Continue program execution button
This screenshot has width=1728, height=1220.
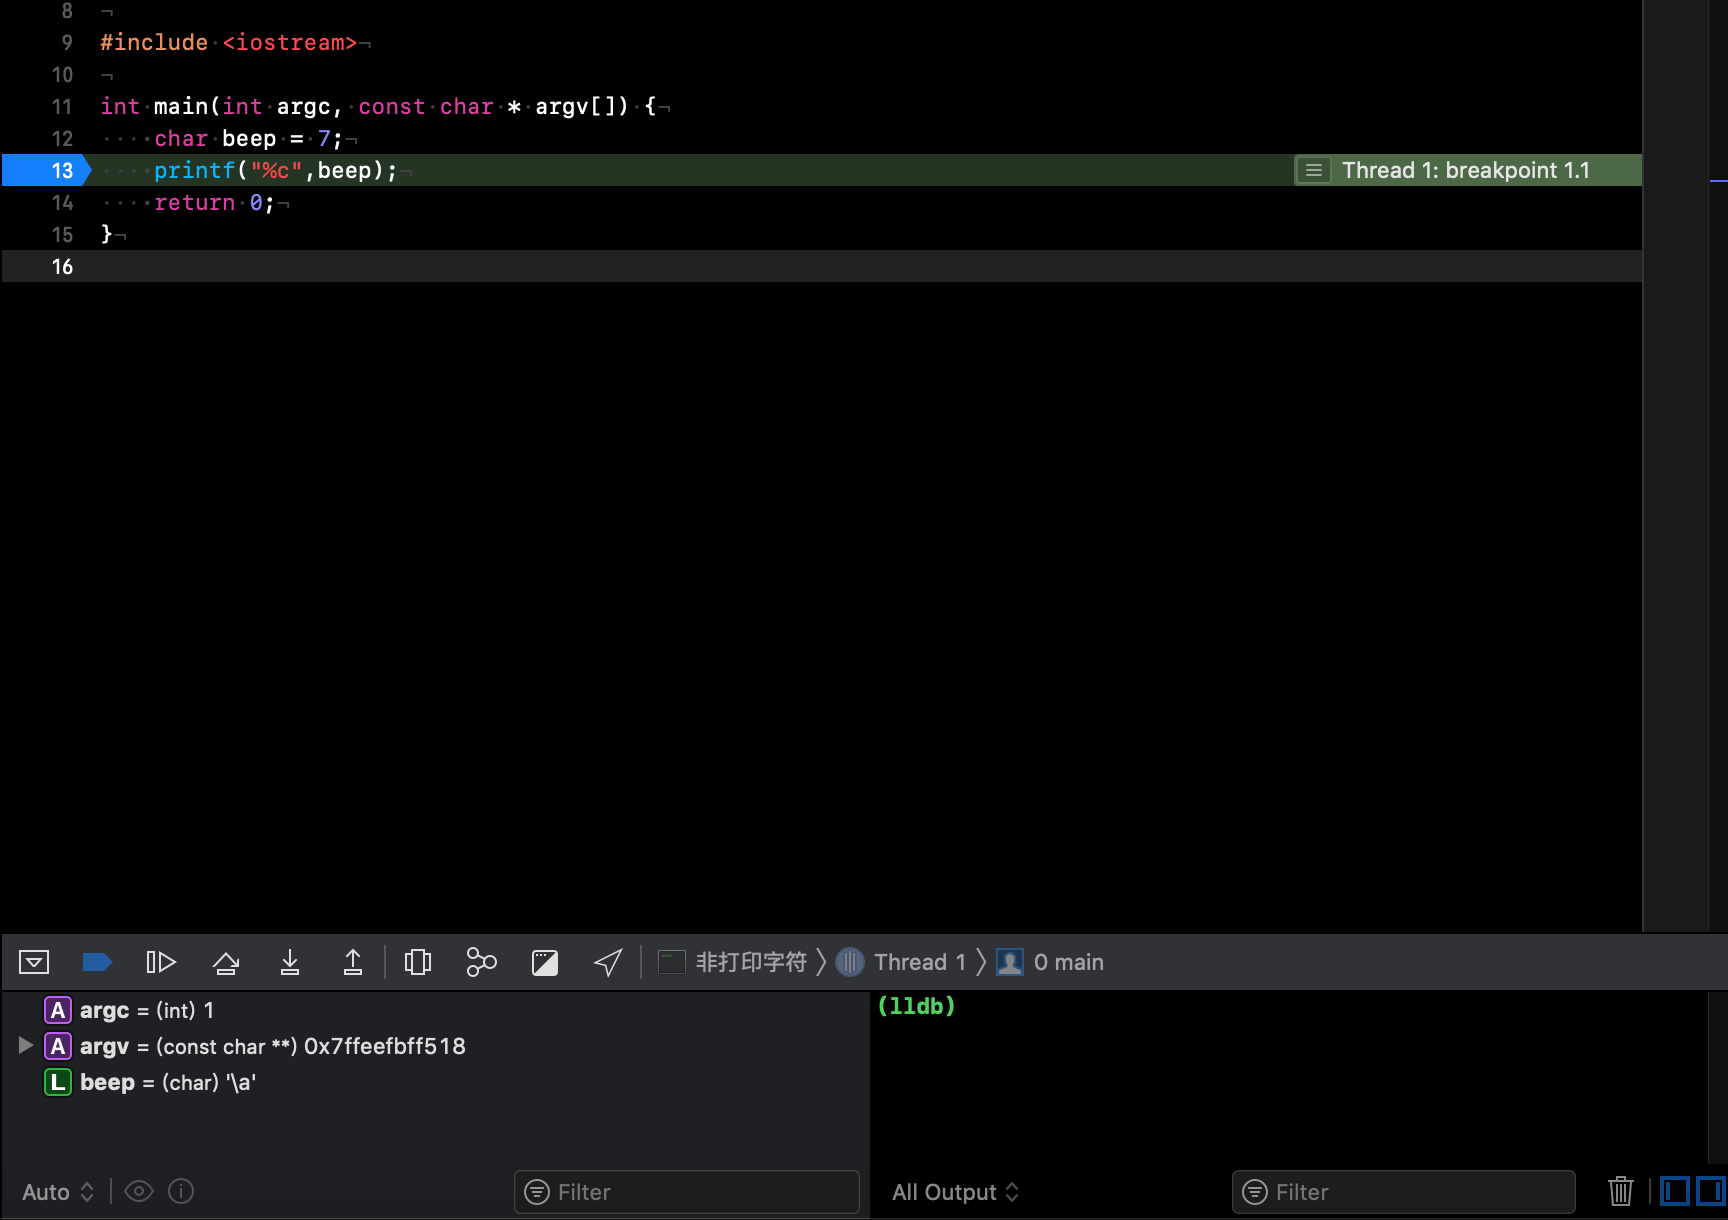click(161, 962)
